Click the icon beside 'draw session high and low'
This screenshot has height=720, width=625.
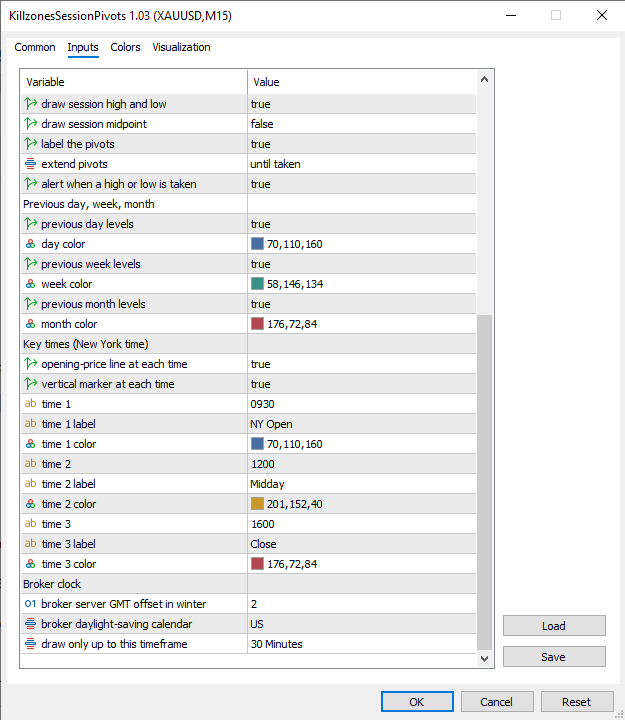[x=31, y=104]
